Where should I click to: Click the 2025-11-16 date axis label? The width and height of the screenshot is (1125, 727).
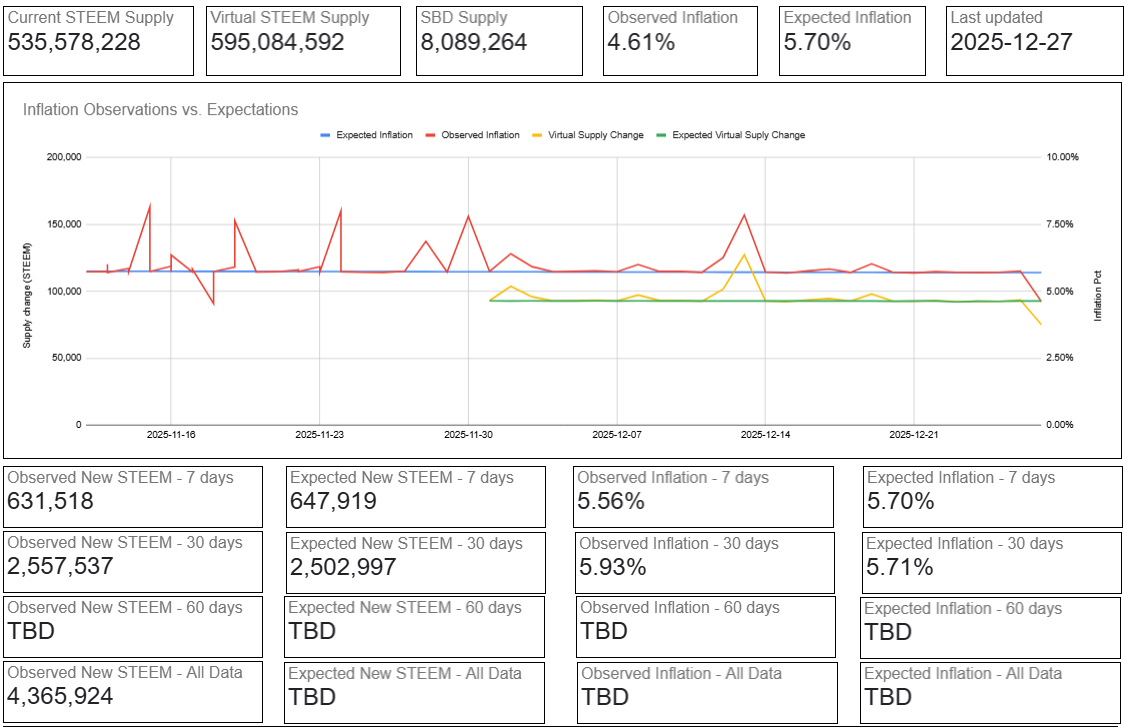tap(171, 435)
